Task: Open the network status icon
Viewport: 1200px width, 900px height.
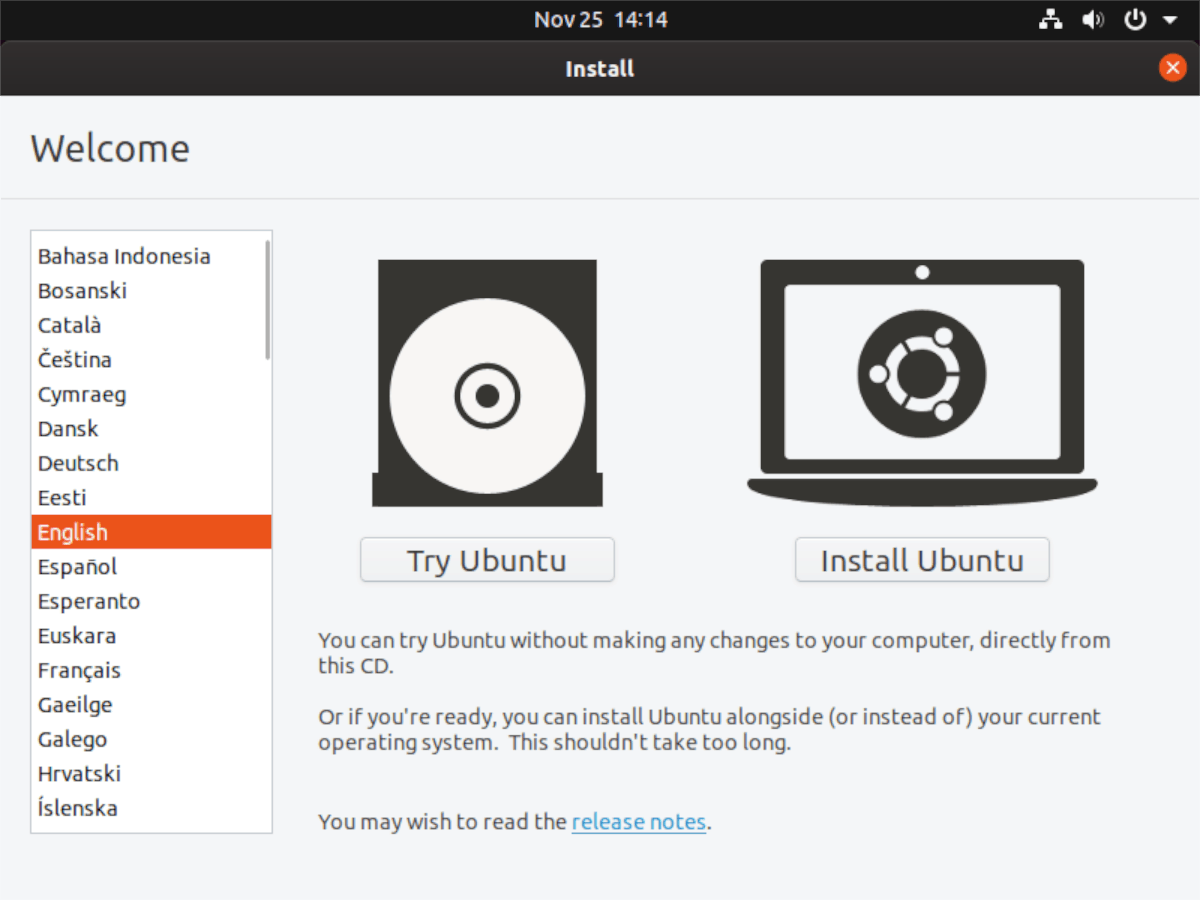Action: pyautogui.click(x=1050, y=19)
